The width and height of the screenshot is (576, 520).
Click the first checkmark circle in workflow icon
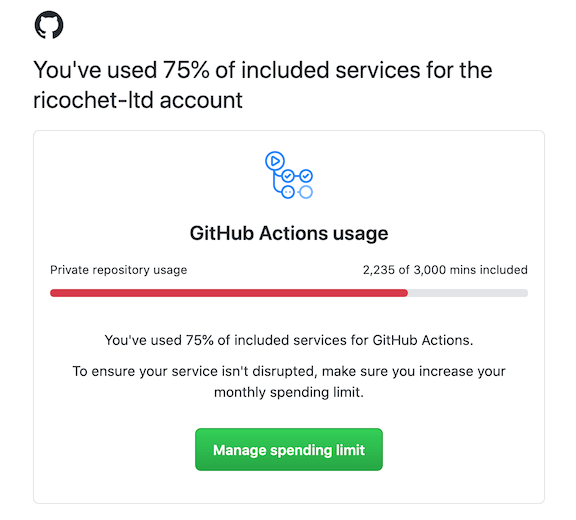pyautogui.click(x=288, y=176)
